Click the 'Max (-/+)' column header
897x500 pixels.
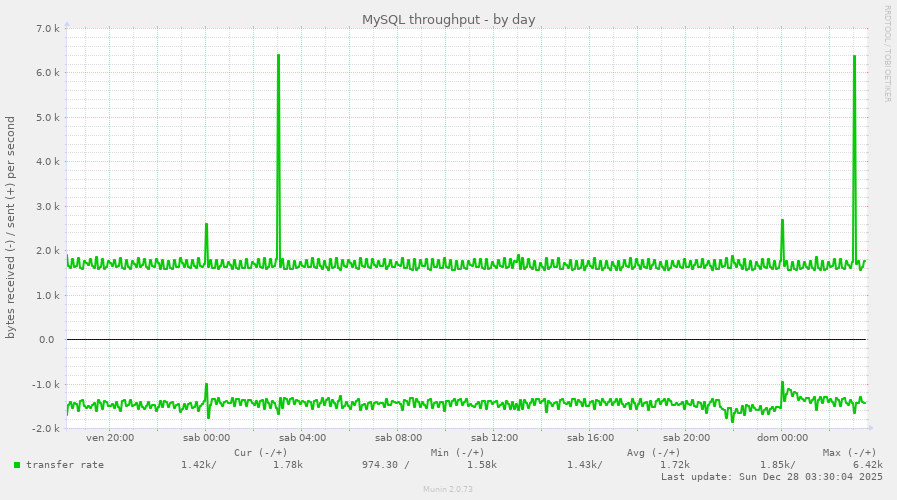click(850, 453)
